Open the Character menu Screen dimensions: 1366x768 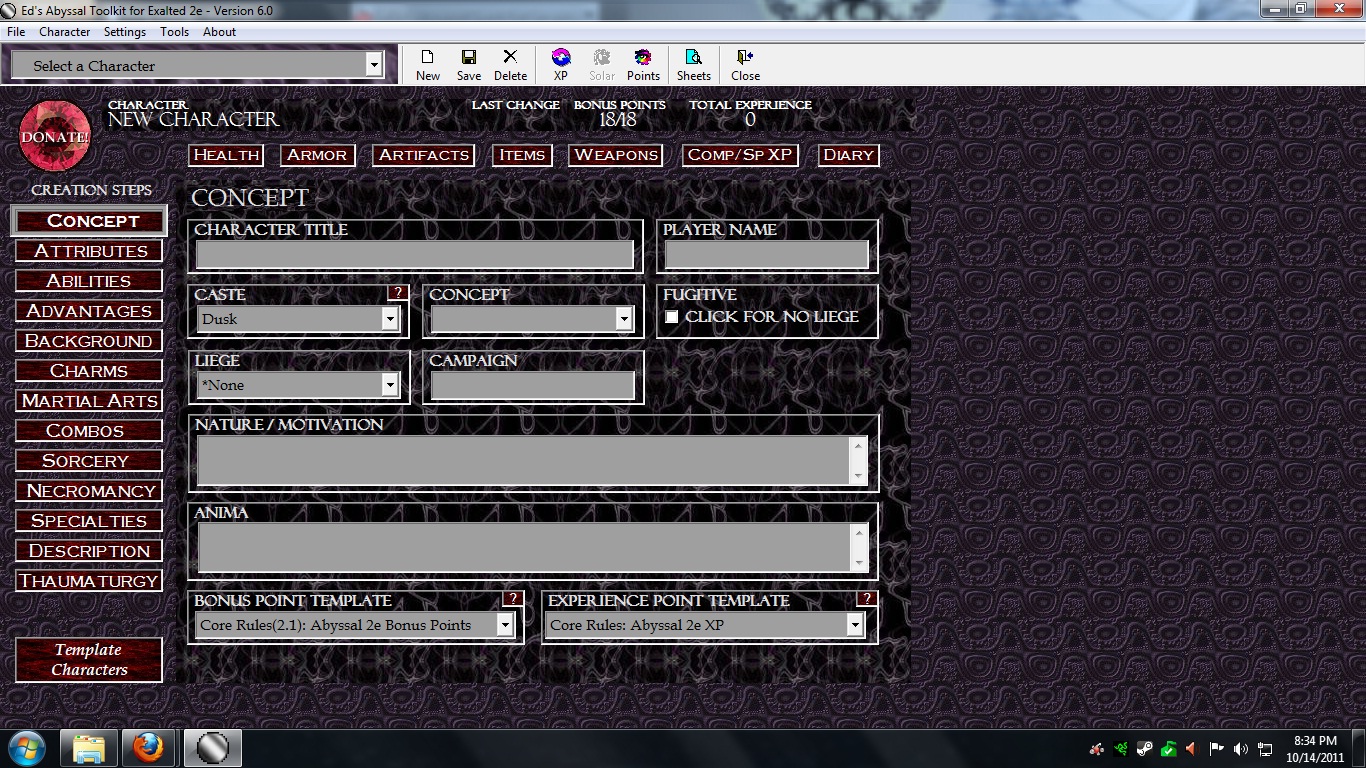point(65,31)
